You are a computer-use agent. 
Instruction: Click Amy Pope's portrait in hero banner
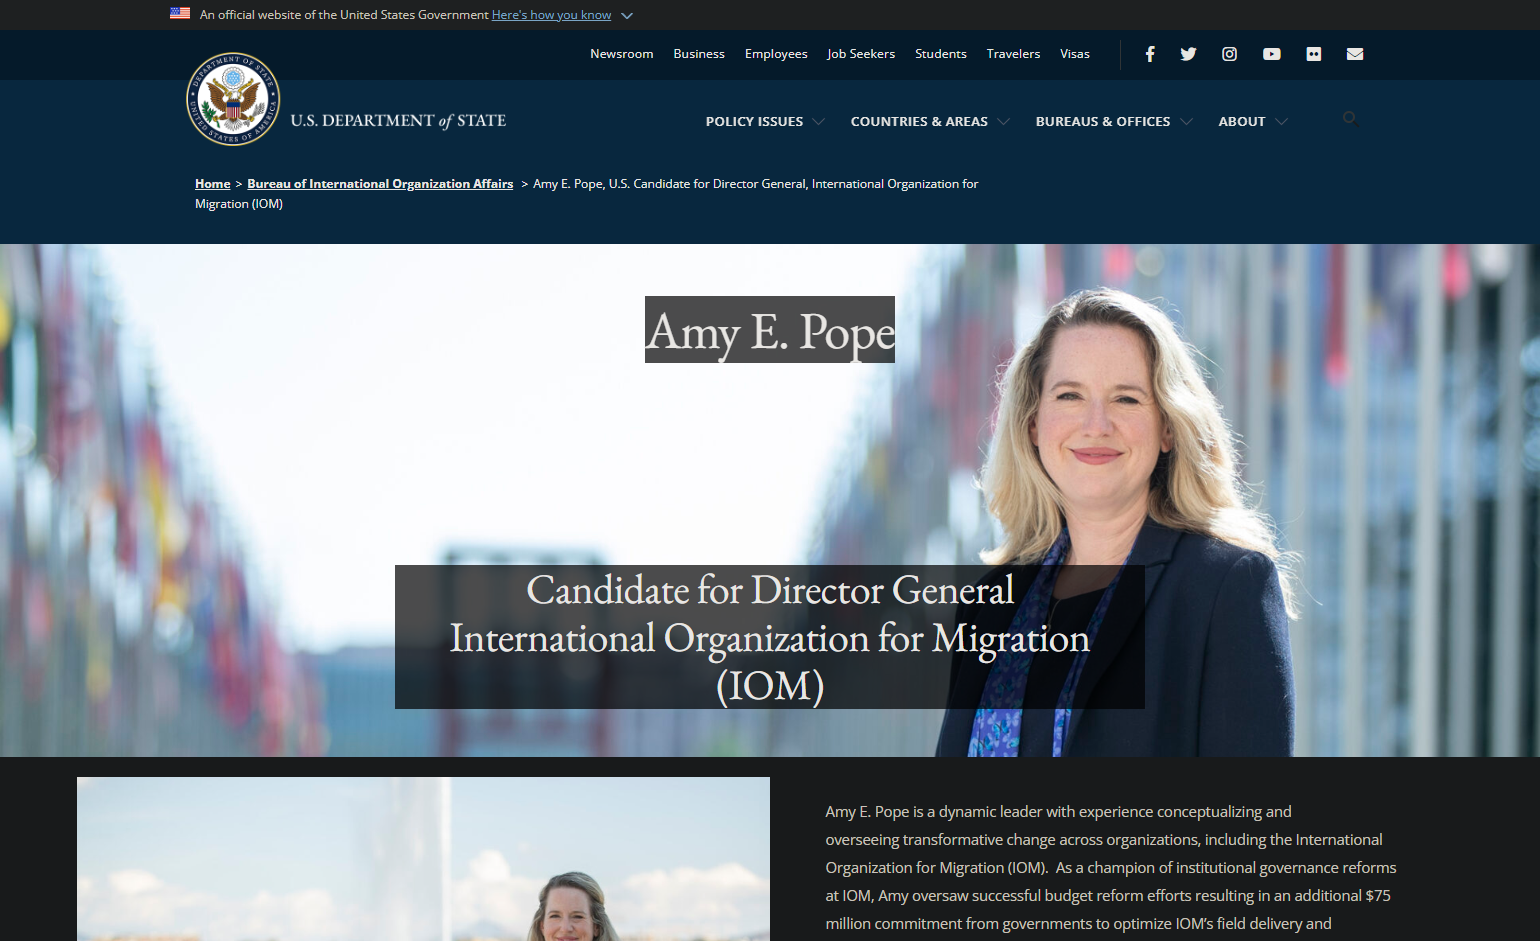click(1120, 520)
